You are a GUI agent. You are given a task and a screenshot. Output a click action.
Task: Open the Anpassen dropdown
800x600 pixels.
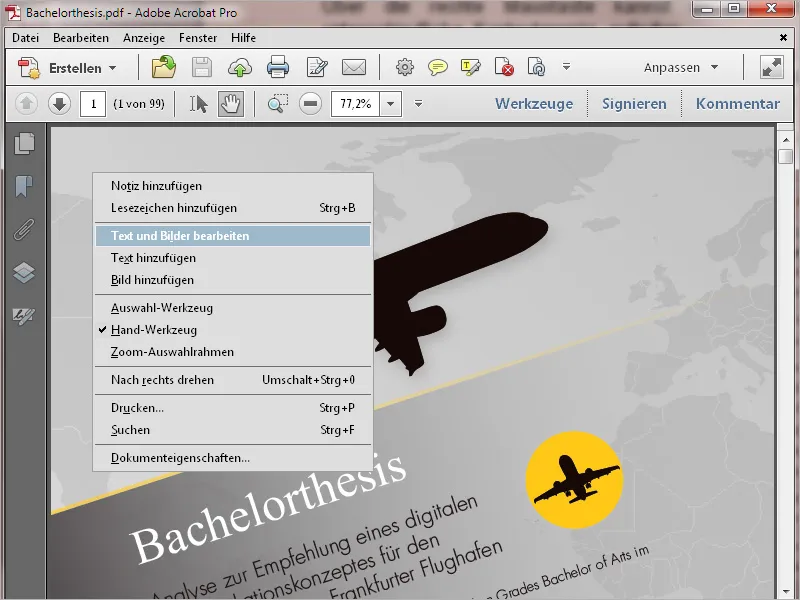[681, 67]
